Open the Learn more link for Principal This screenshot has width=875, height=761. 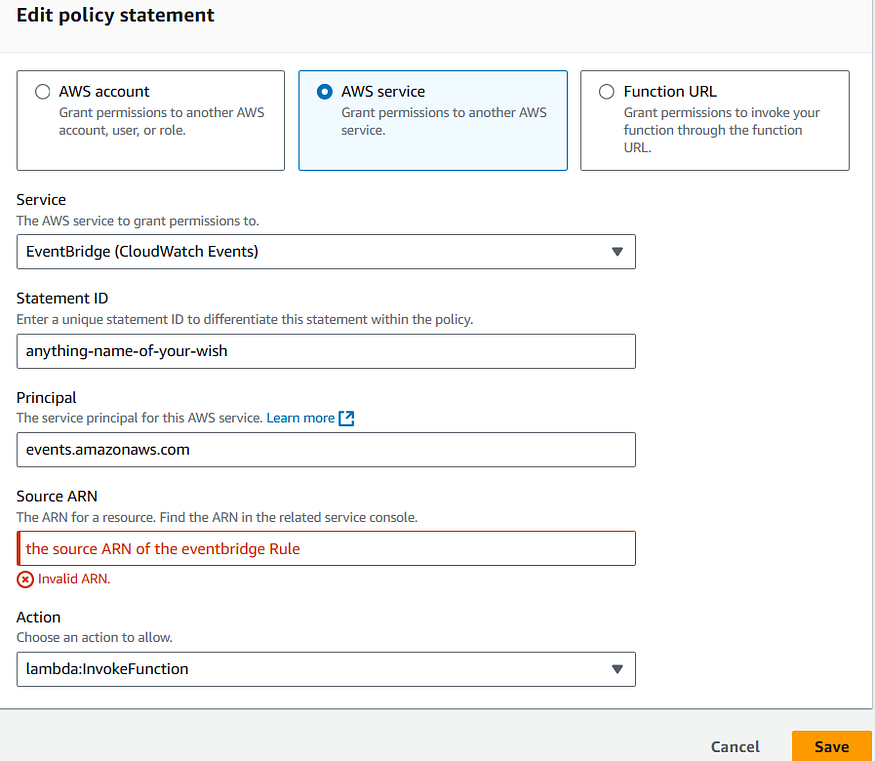pyautogui.click(x=301, y=418)
